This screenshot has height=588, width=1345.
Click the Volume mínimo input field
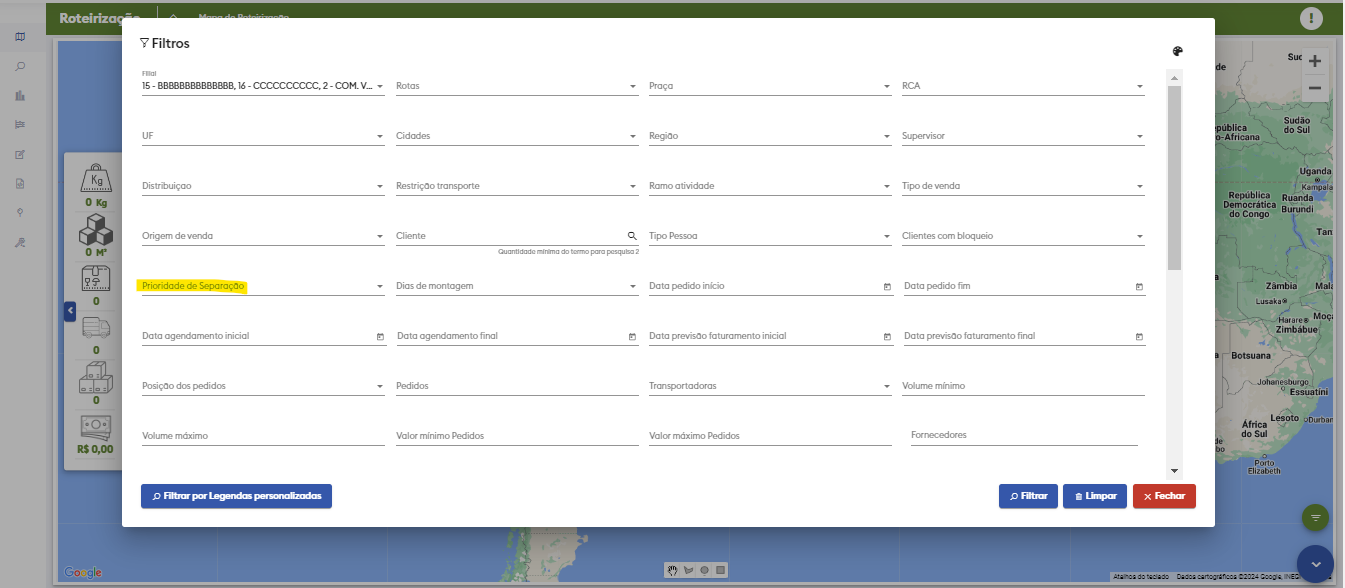1022,386
